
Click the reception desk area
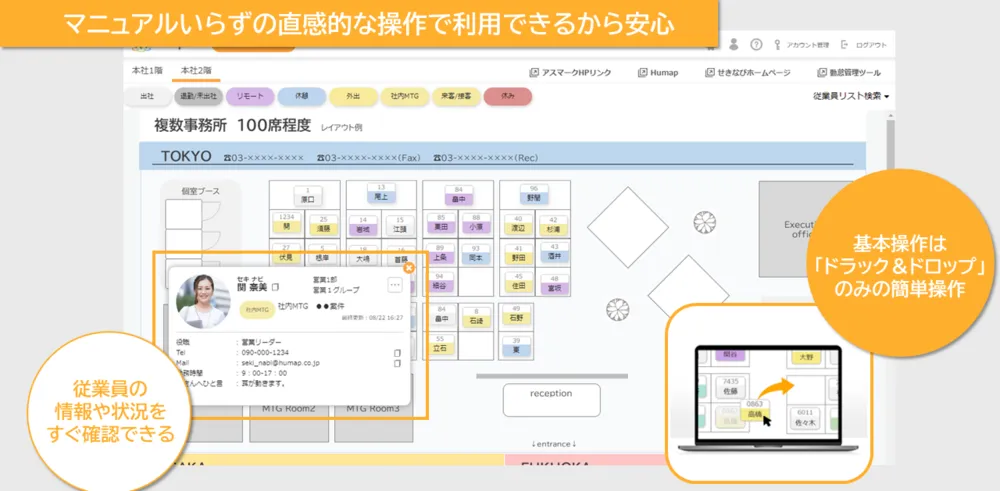point(552,400)
